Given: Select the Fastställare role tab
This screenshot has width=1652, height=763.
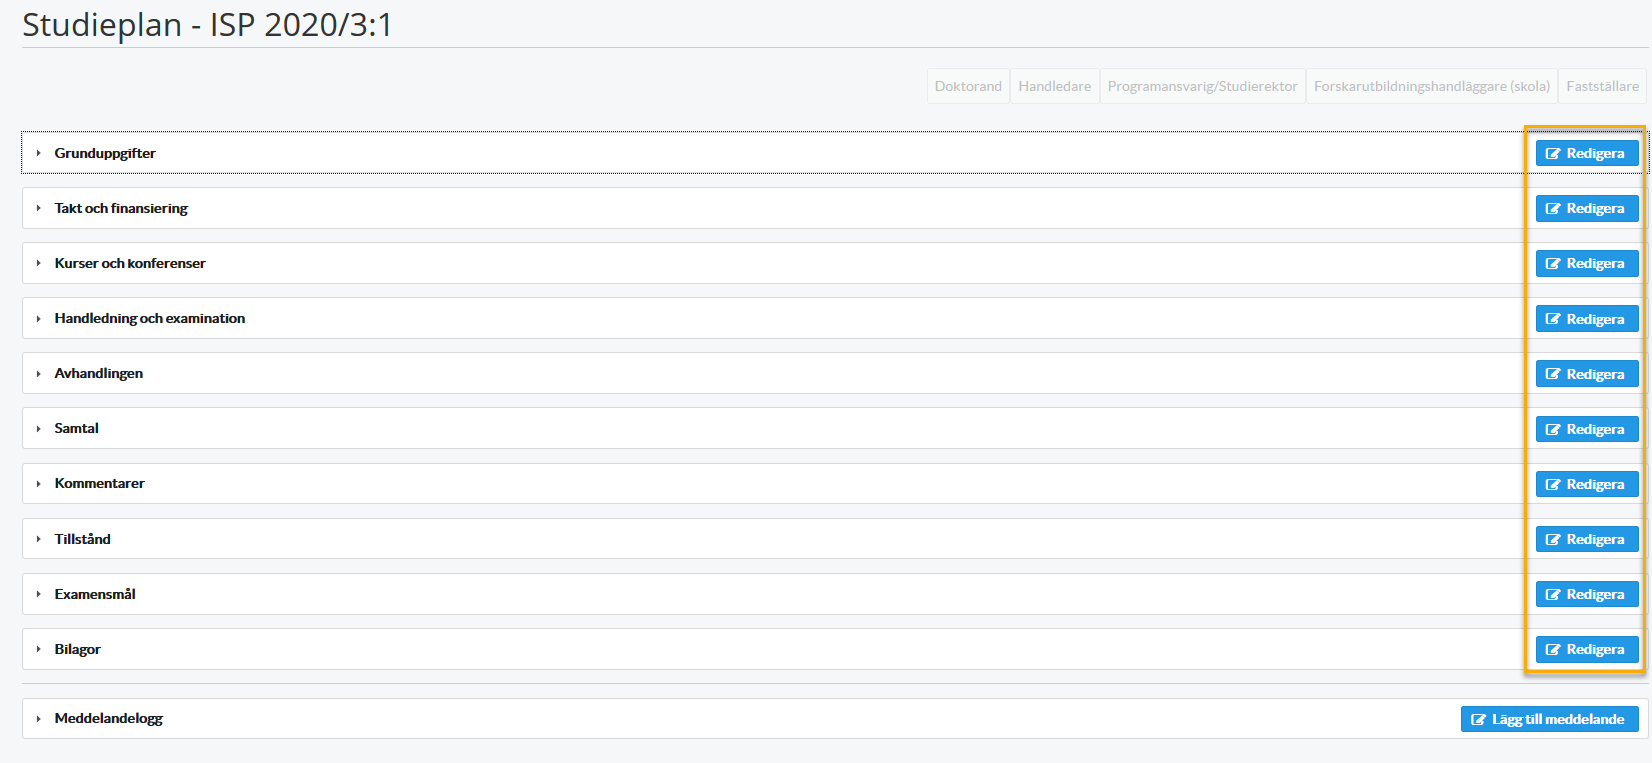Looking at the screenshot, I should (1603, 86).
